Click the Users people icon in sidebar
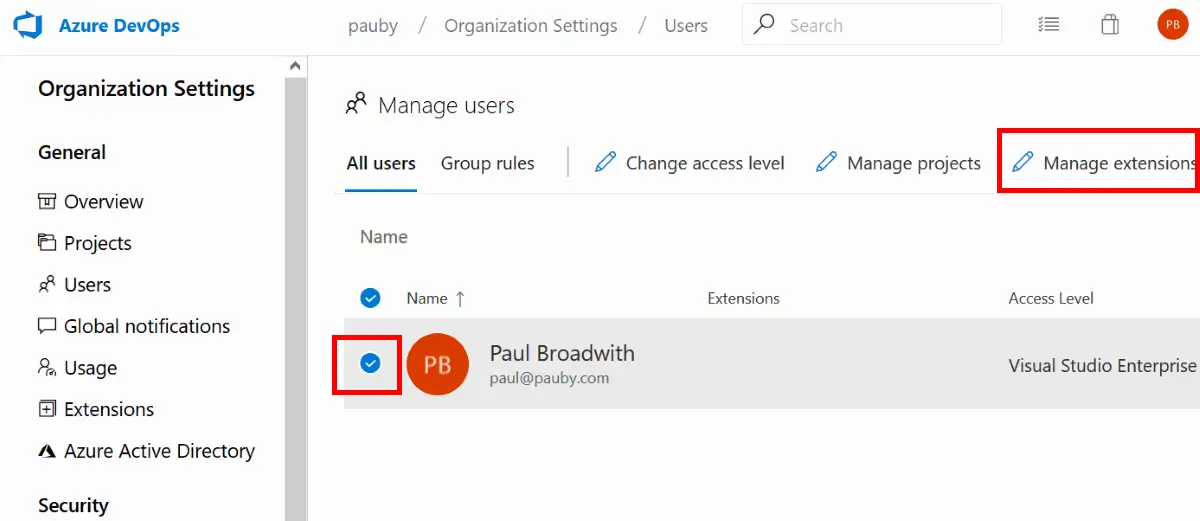This screenshot has width=1200, height=521. [x=47, y=284]
